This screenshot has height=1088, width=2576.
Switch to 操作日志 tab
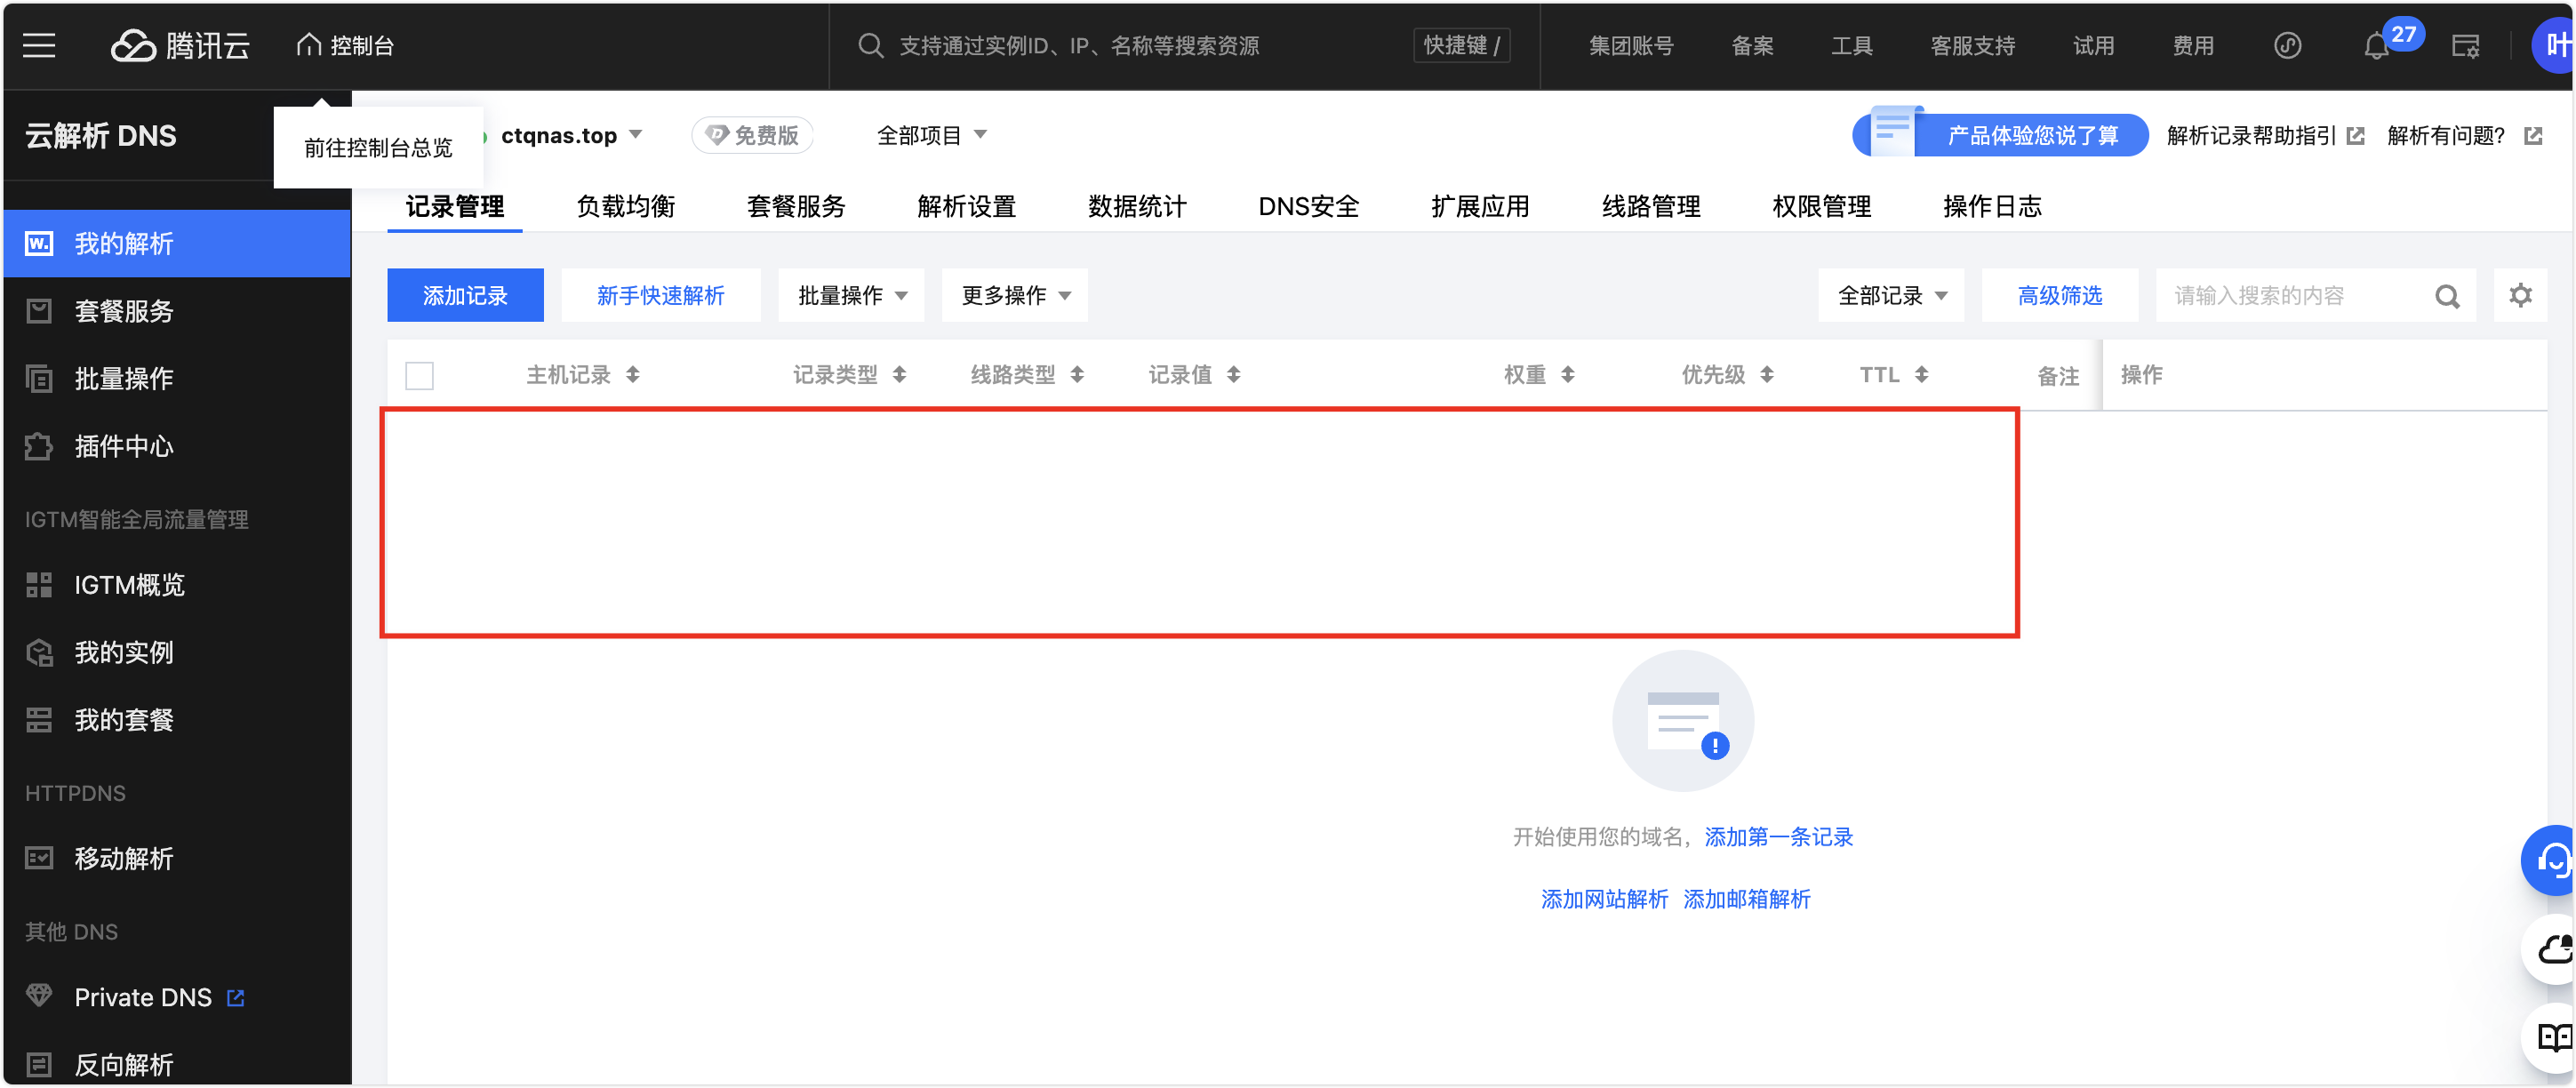[x=1992, y=206]
